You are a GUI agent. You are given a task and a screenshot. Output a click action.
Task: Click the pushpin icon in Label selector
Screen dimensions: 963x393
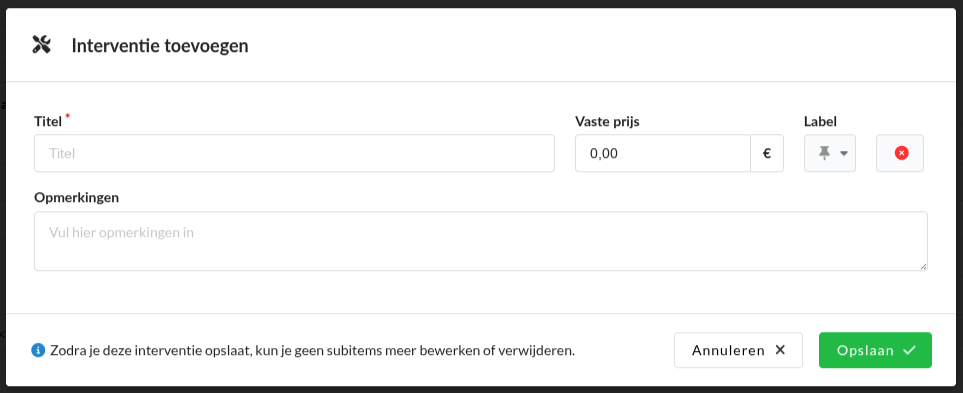pos(824,153)
